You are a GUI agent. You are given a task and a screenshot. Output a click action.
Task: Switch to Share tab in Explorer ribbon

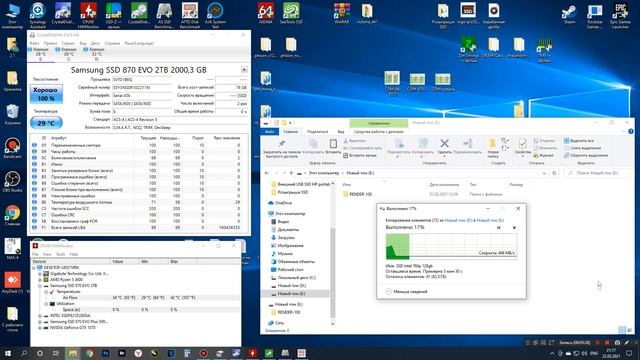coord(317,131)
